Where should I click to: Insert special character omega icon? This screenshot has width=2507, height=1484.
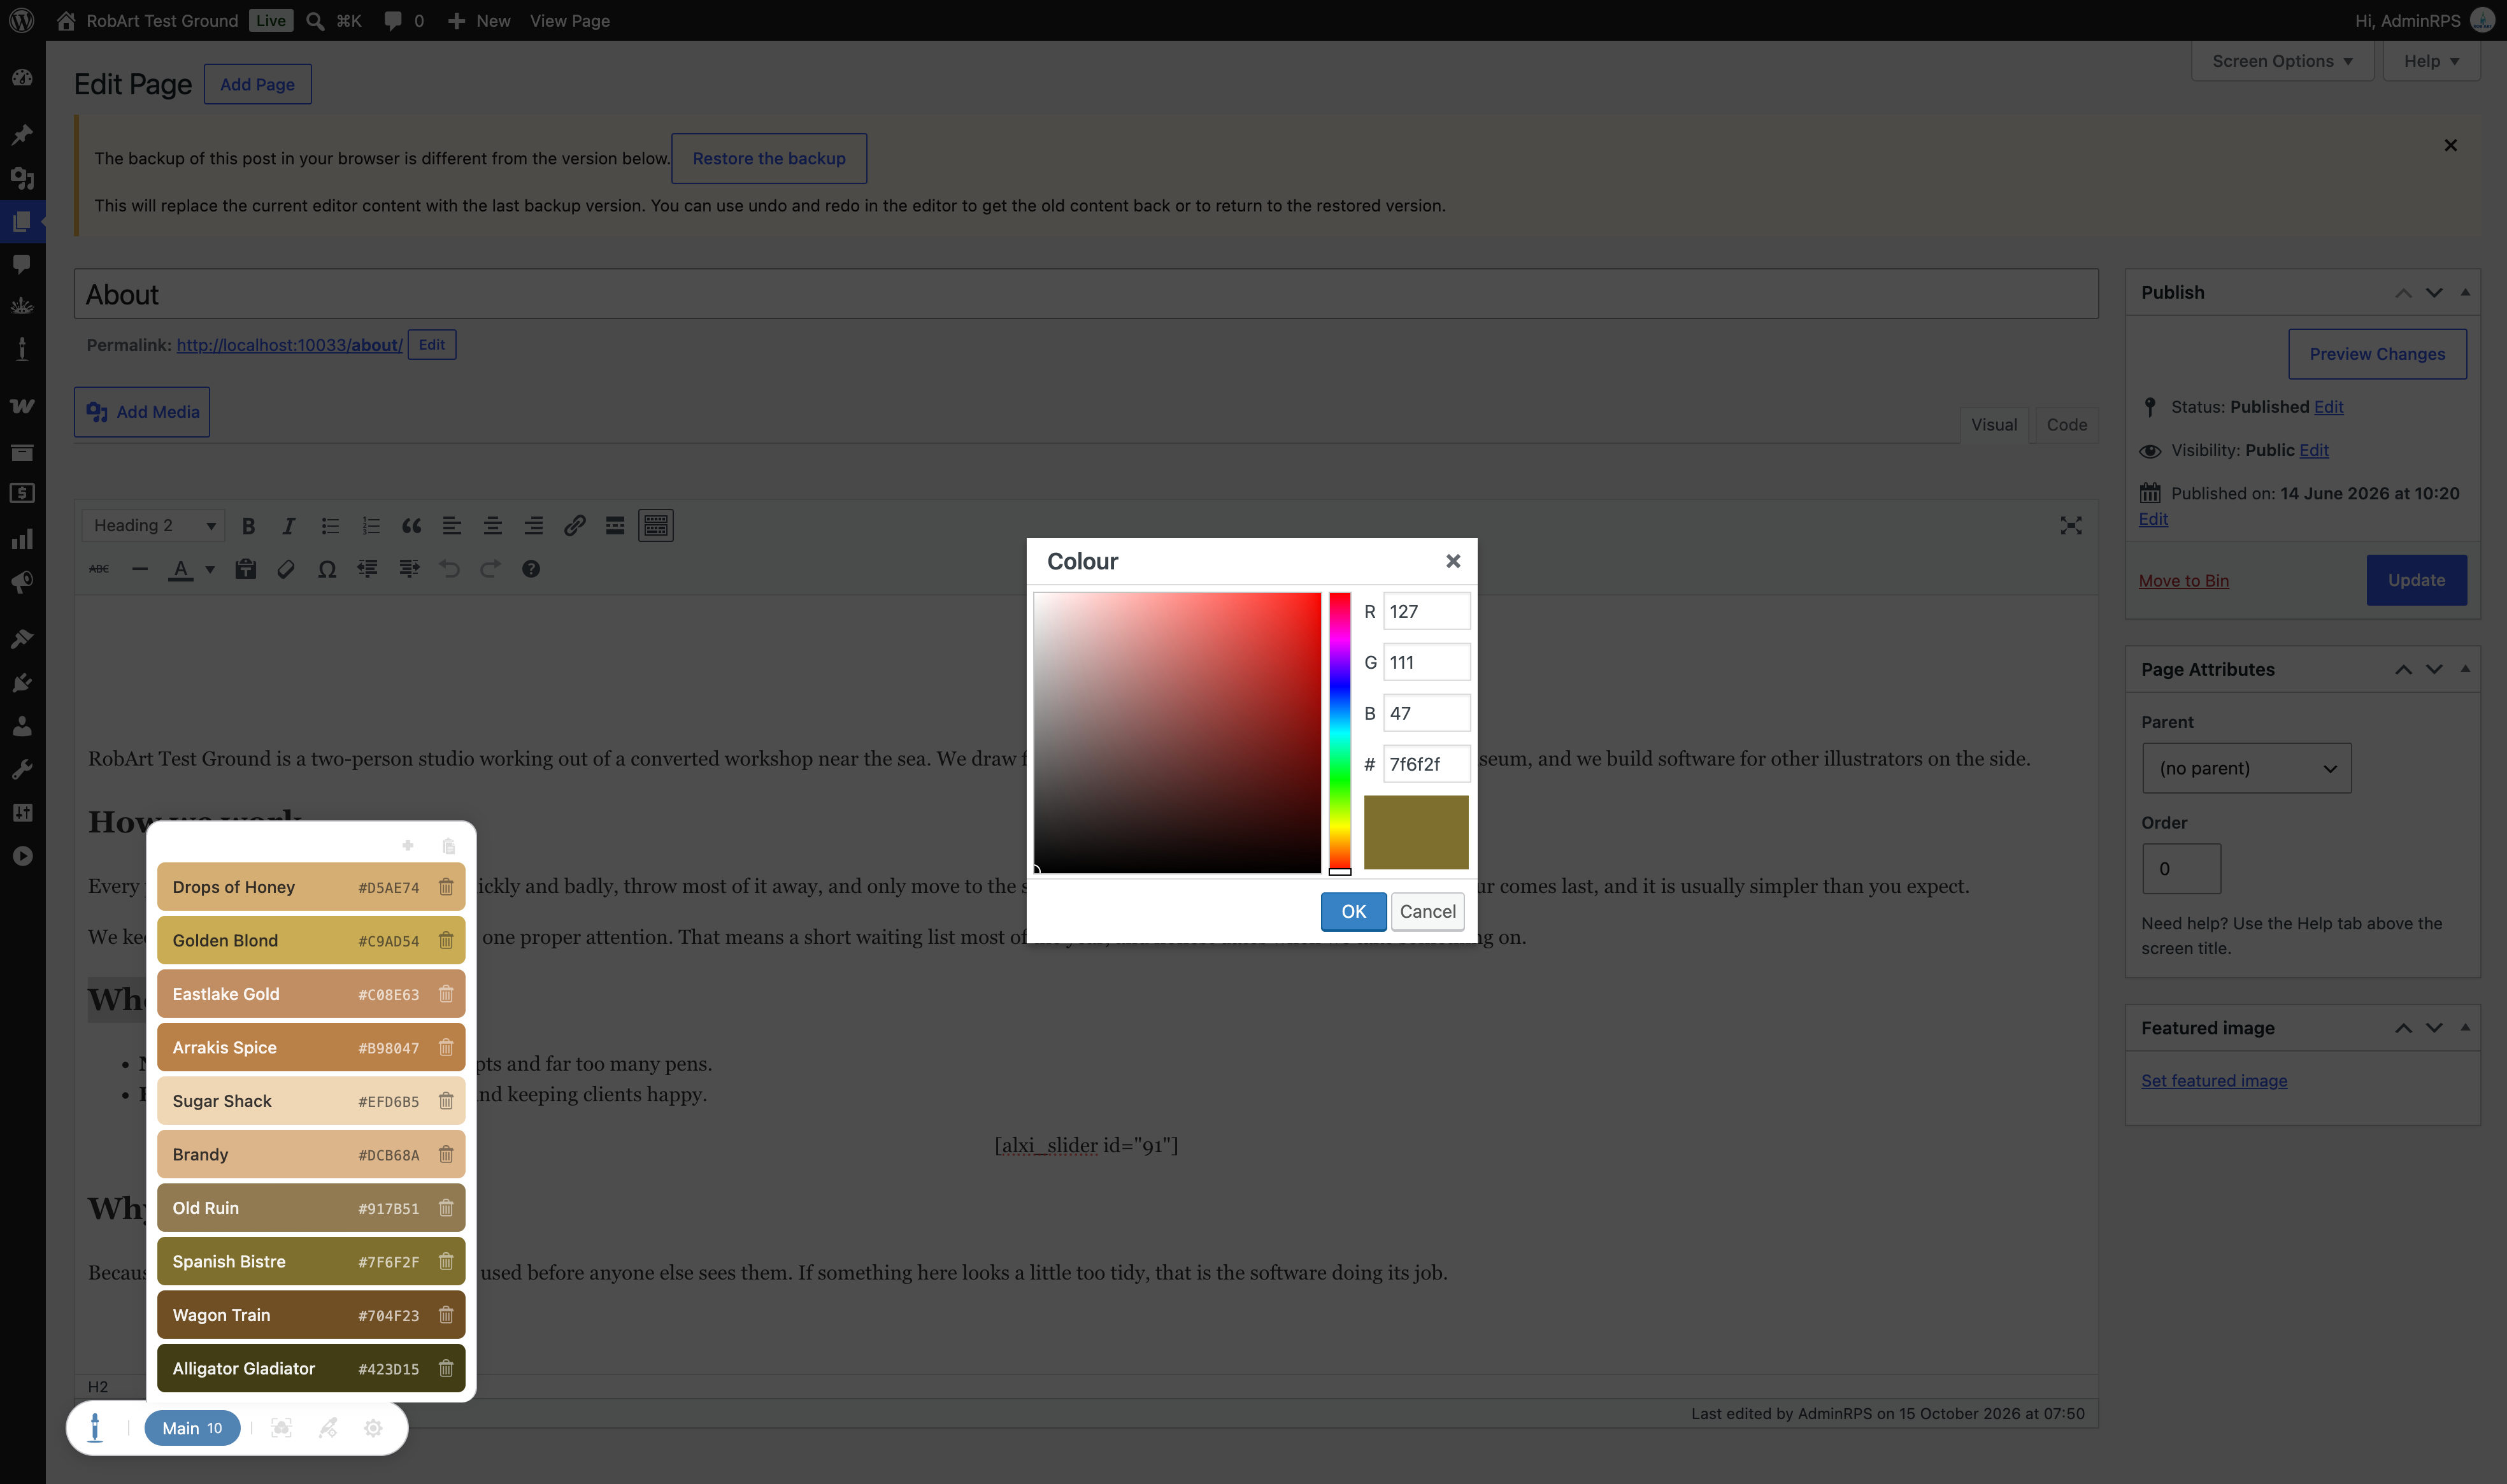tap(327, 569)
